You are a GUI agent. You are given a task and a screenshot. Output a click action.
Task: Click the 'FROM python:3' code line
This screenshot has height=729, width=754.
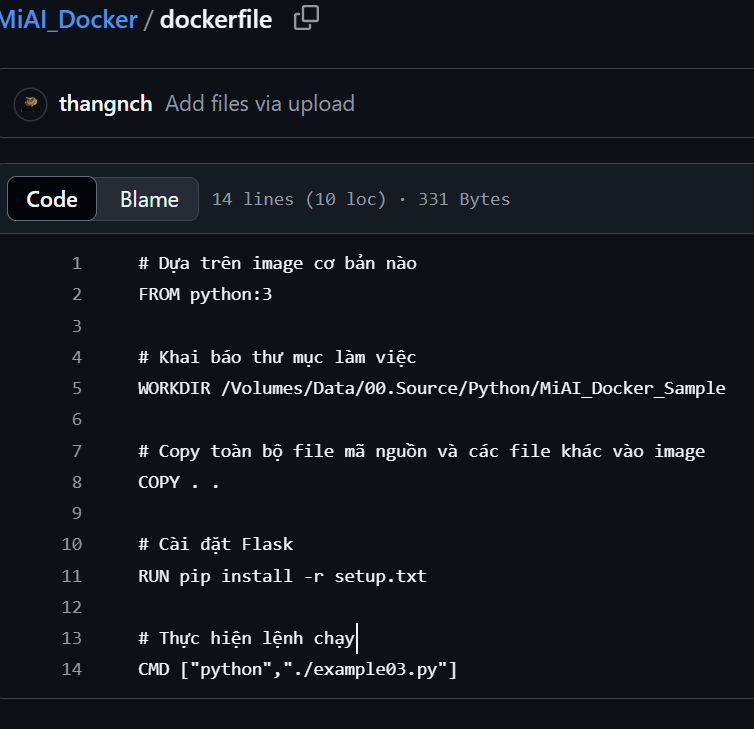coord(205,294)
